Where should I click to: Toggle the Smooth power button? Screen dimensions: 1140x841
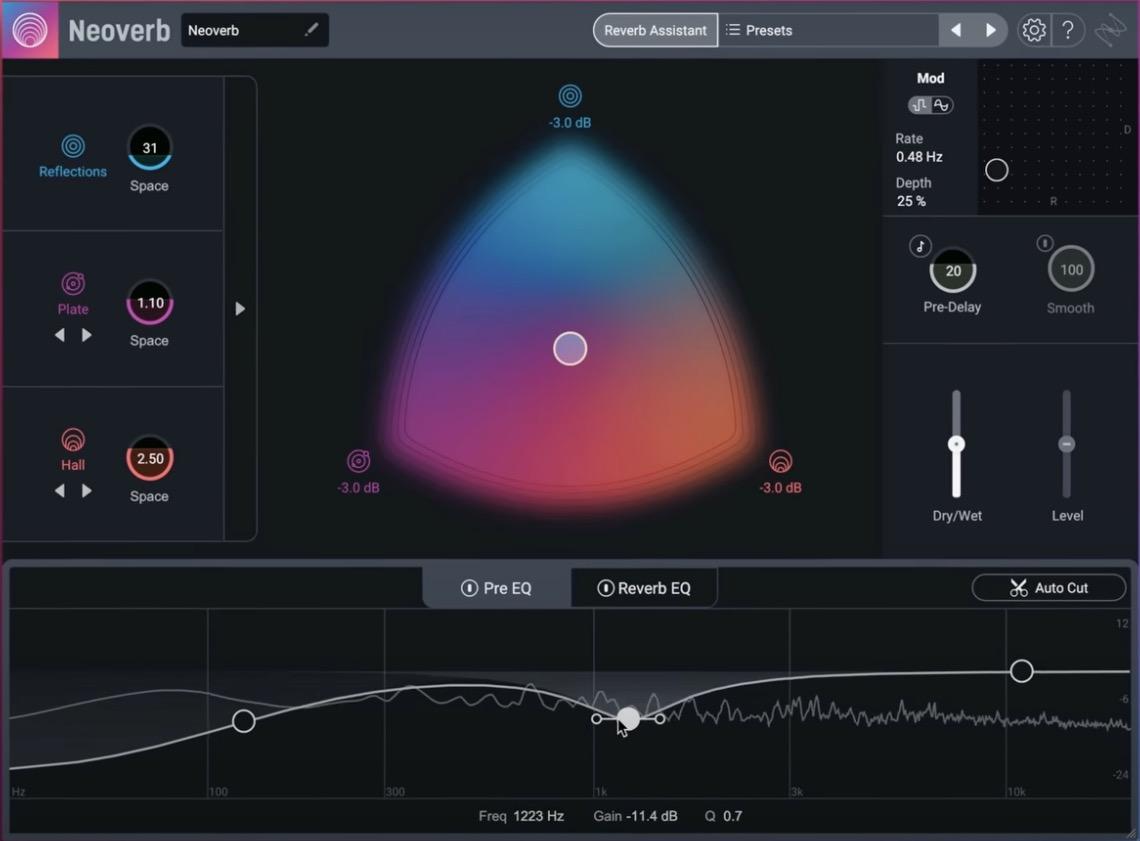(1044, 244)
